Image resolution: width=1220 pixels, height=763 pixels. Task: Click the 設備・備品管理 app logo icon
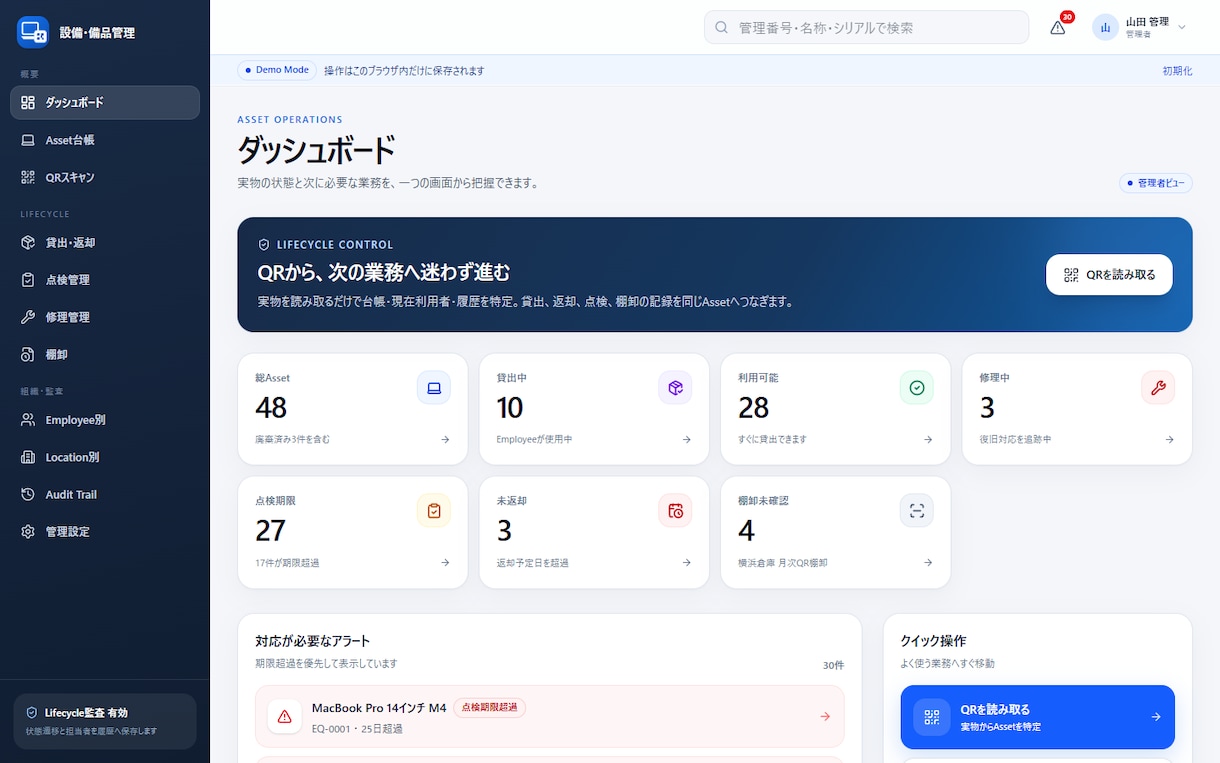pos(33,32)
